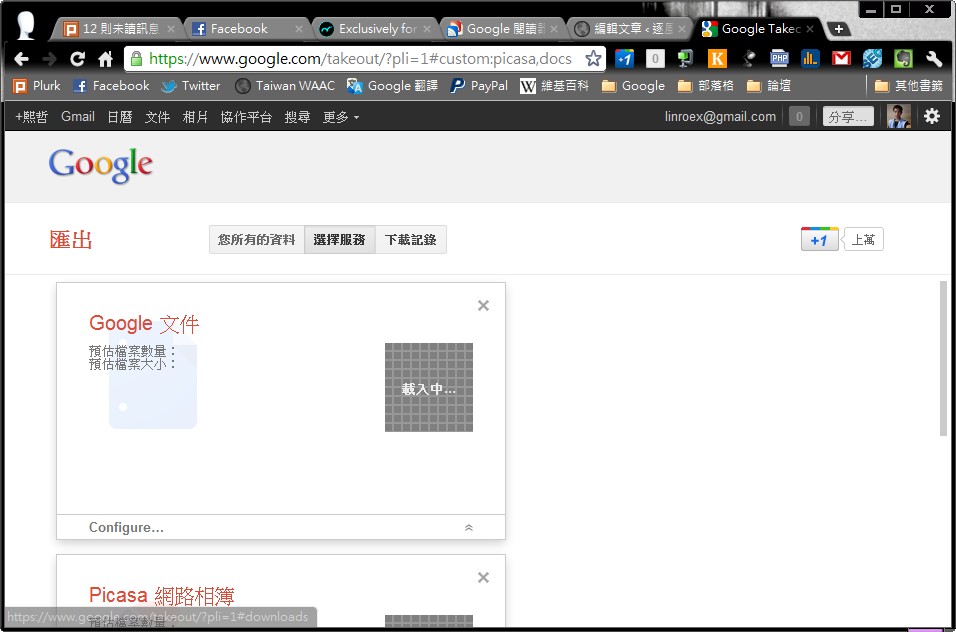Open the 維基百科 bookmark
The width and height of the screenshot is (956, 632).
point(554,86)
